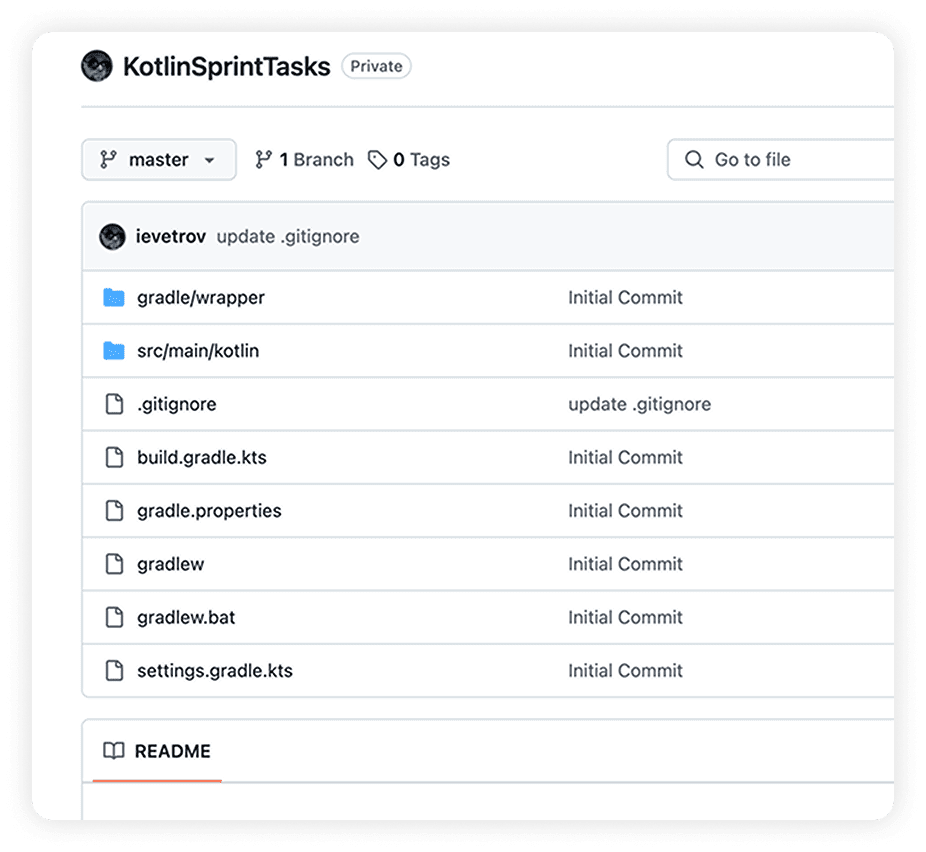Click the gradle/wrapper folder icon
The height and width of the screenshot is (852, 926).
(114, 298)
